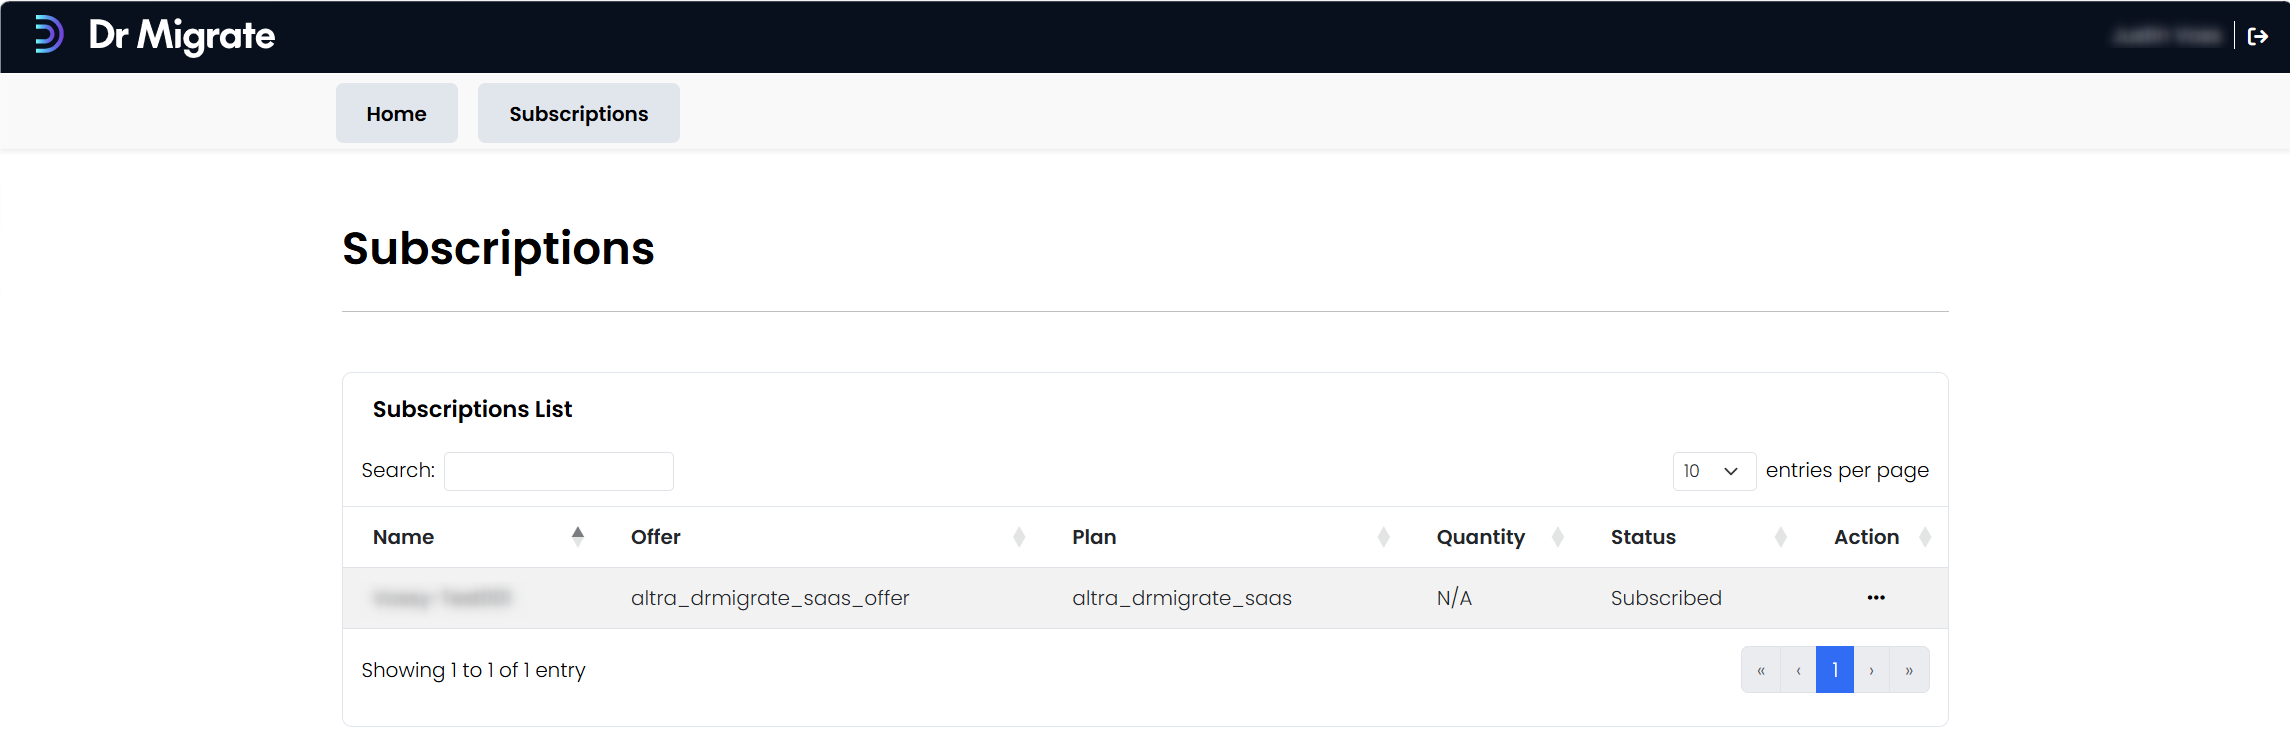Click the Plan column header
The width and height of the screenshot is (2290, 748).
tap(1094, 537)
